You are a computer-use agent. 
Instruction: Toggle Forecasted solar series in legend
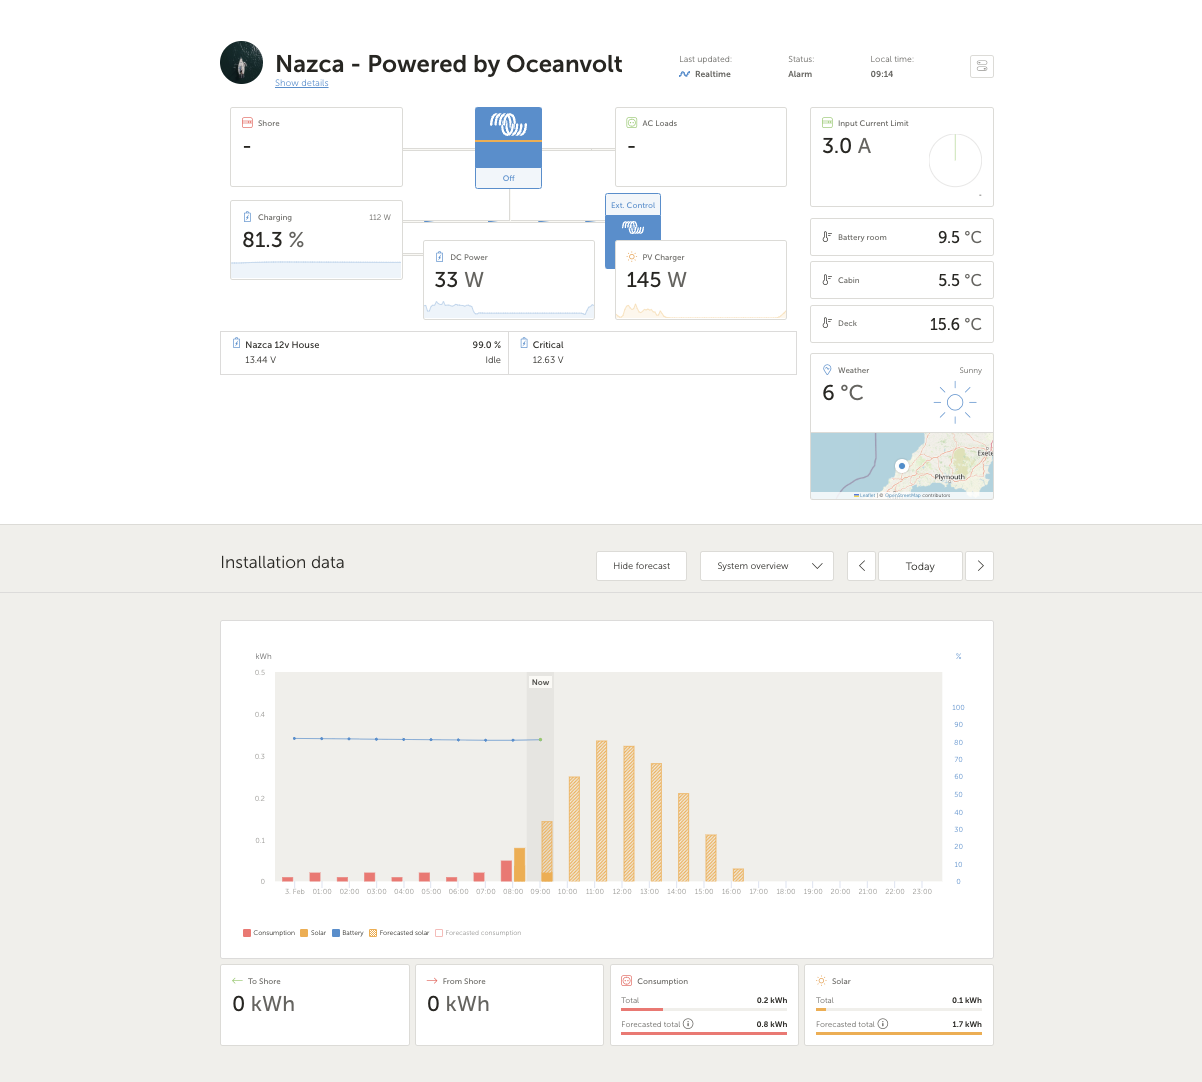tap(399, 933)
